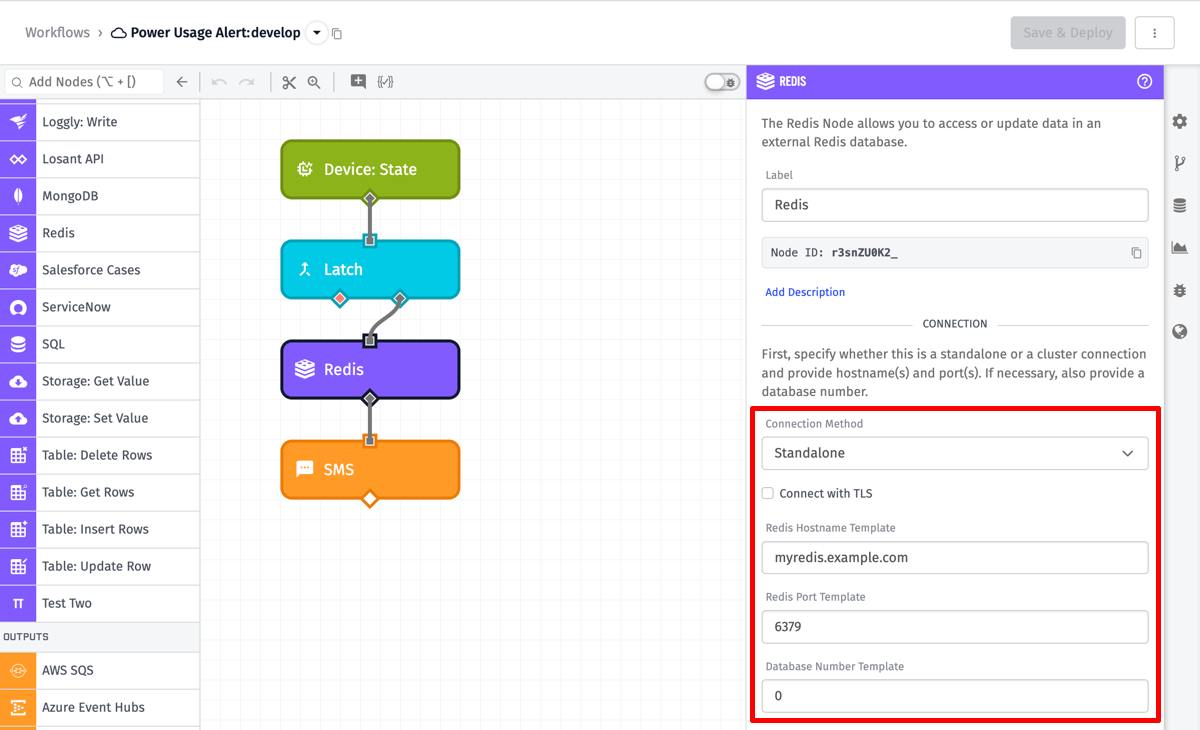Select Salesforce Cases node in palette
Screen dimensions: 1200x730
100,270
